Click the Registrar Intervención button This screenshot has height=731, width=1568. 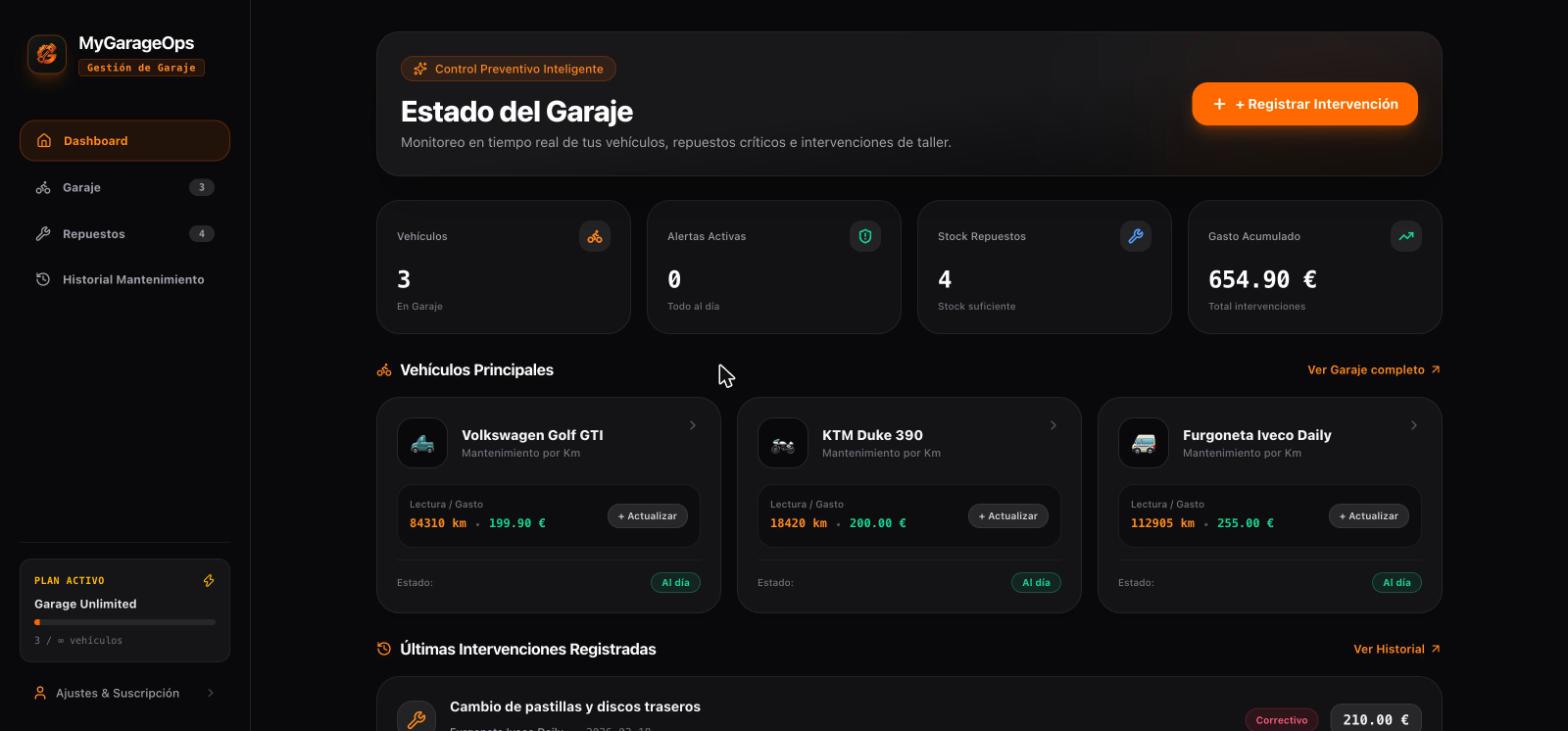1305,104
